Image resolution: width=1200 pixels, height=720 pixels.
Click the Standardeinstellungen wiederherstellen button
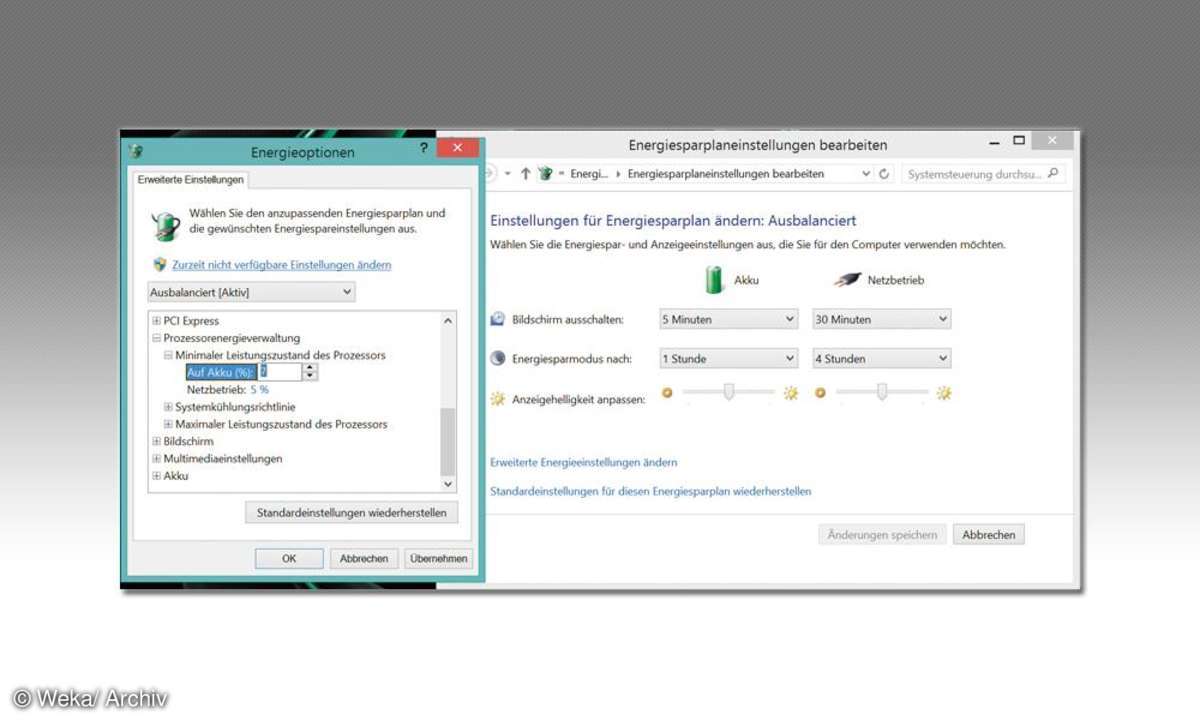[351, 512]
